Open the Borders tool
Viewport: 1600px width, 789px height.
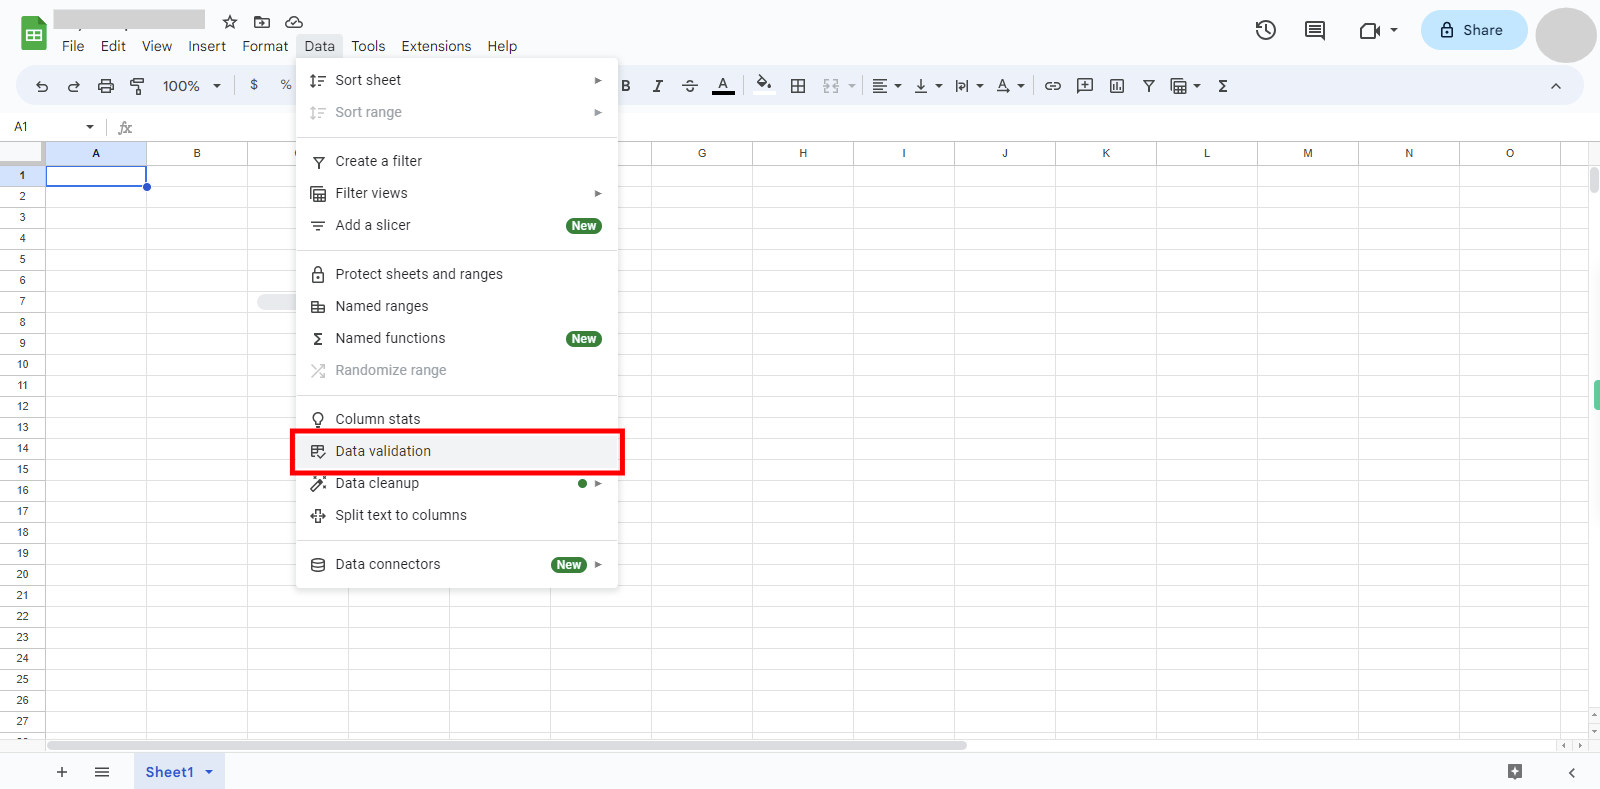tap(798, 86)
